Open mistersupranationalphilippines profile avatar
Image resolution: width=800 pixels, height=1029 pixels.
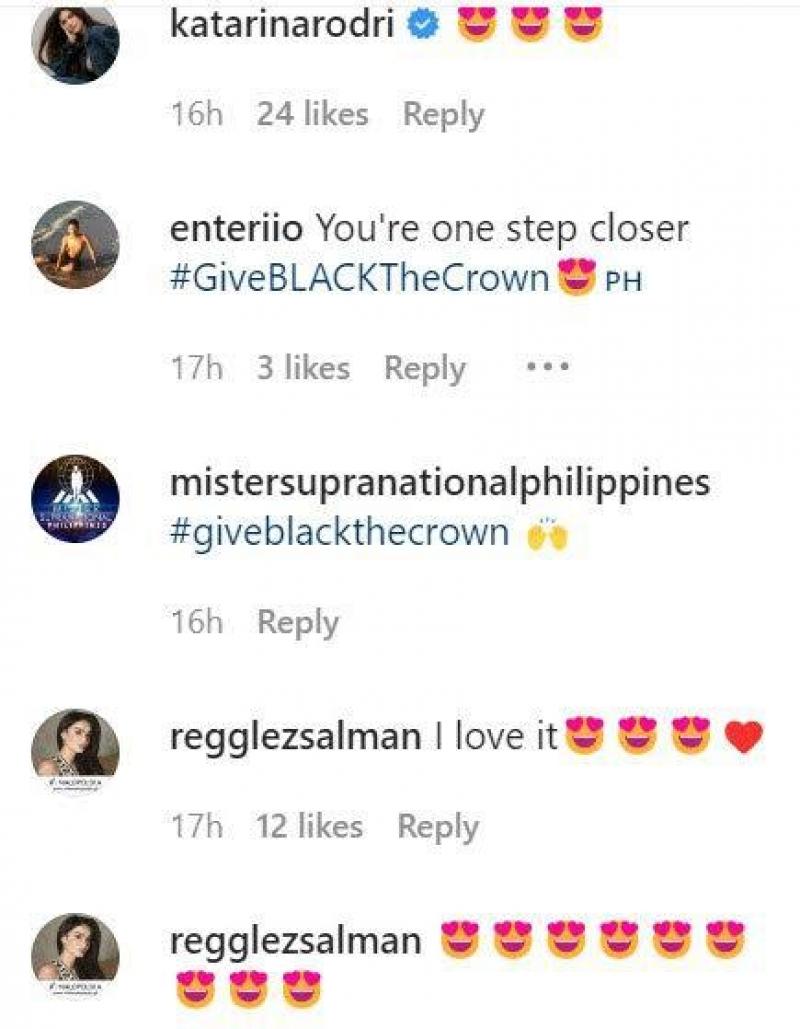tap(76, 499)
